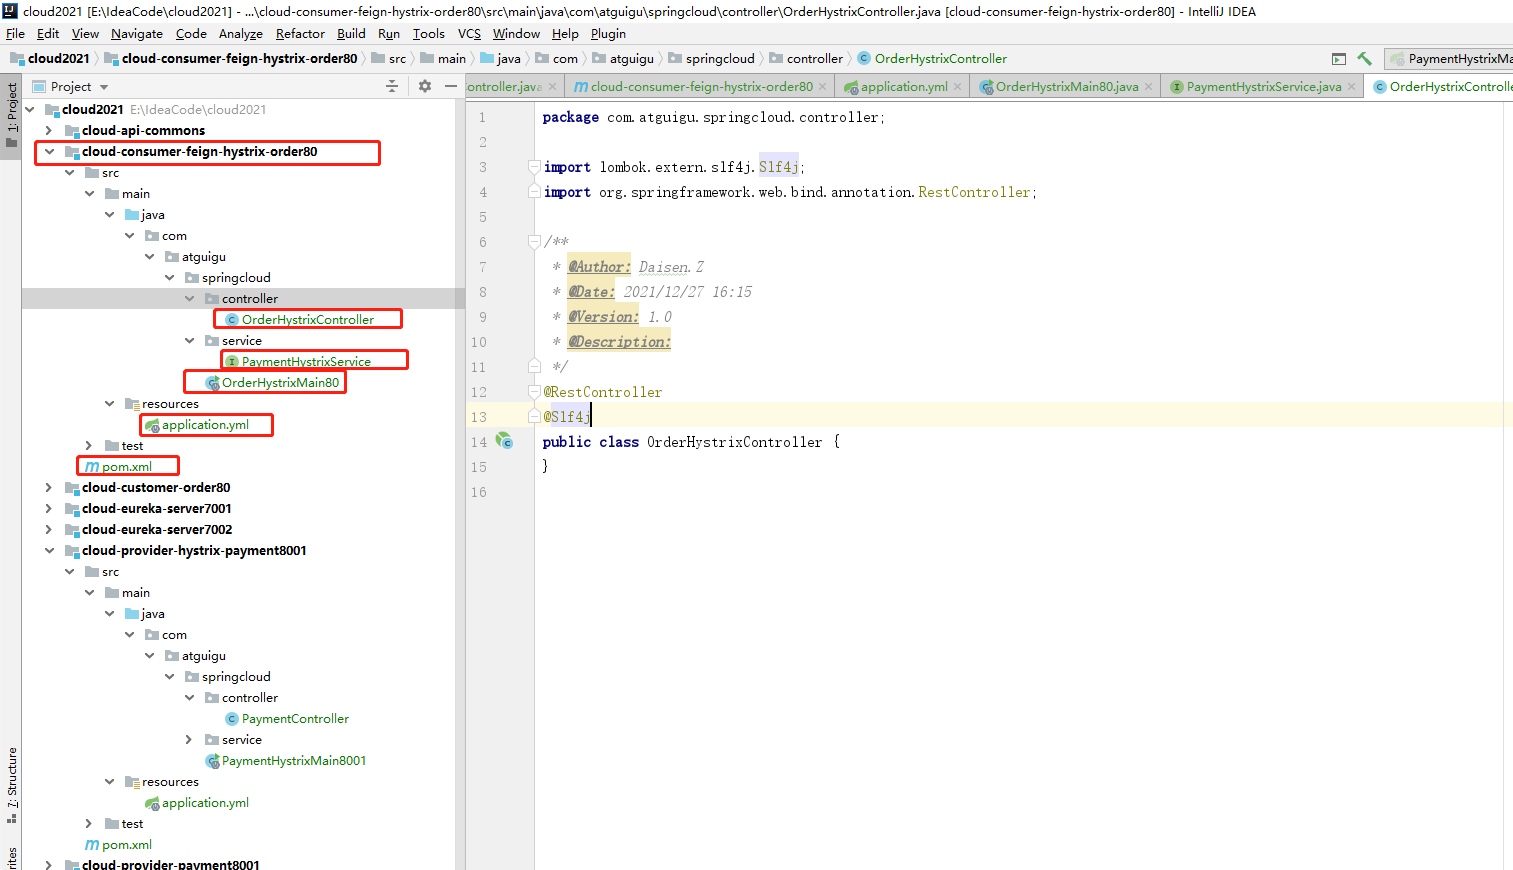Open the Code menu
The width and height of the screenshot is (1513, 870).
(x=191, y=34)
